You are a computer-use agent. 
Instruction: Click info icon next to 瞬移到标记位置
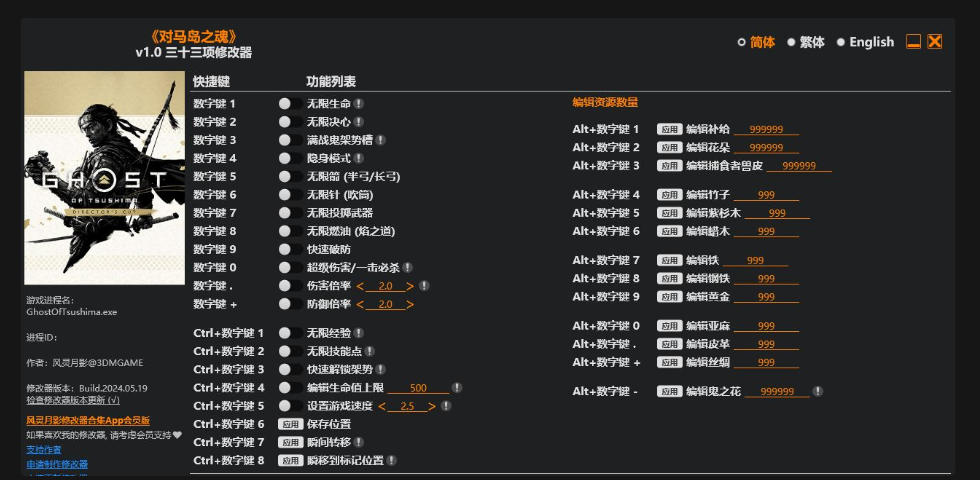click(391, 460)
